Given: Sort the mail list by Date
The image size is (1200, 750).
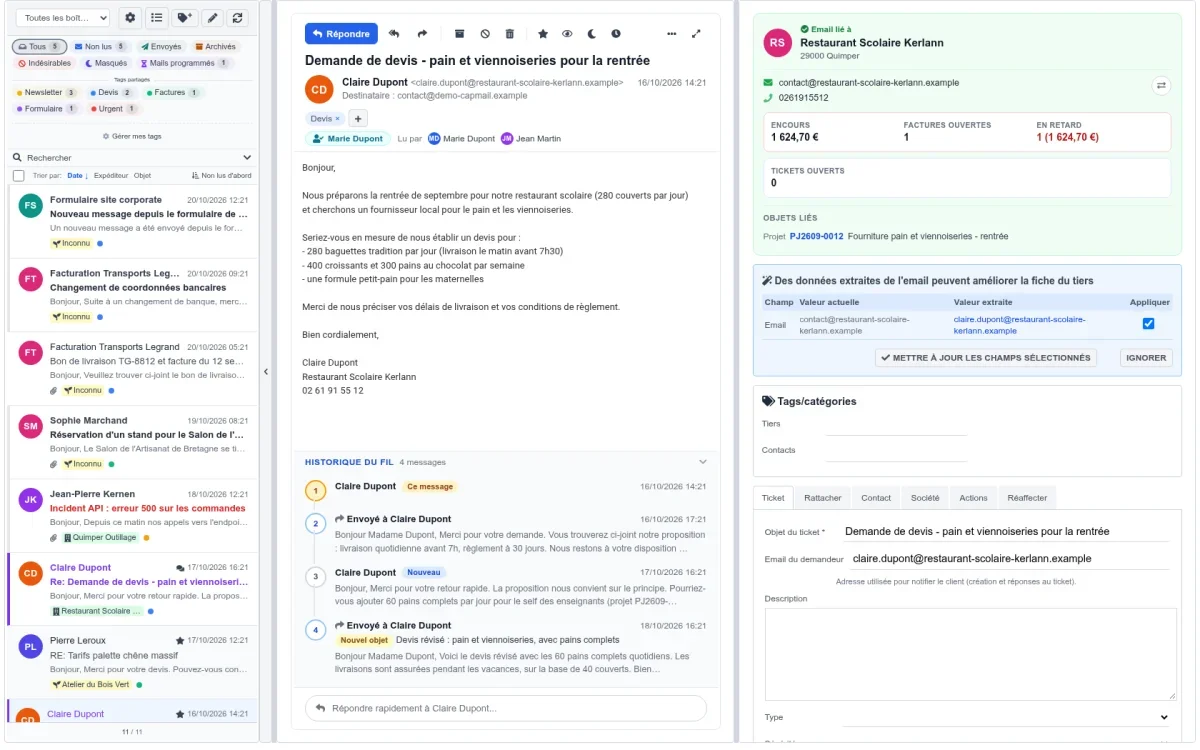Looking at the screenshot, I should (77, 175).
